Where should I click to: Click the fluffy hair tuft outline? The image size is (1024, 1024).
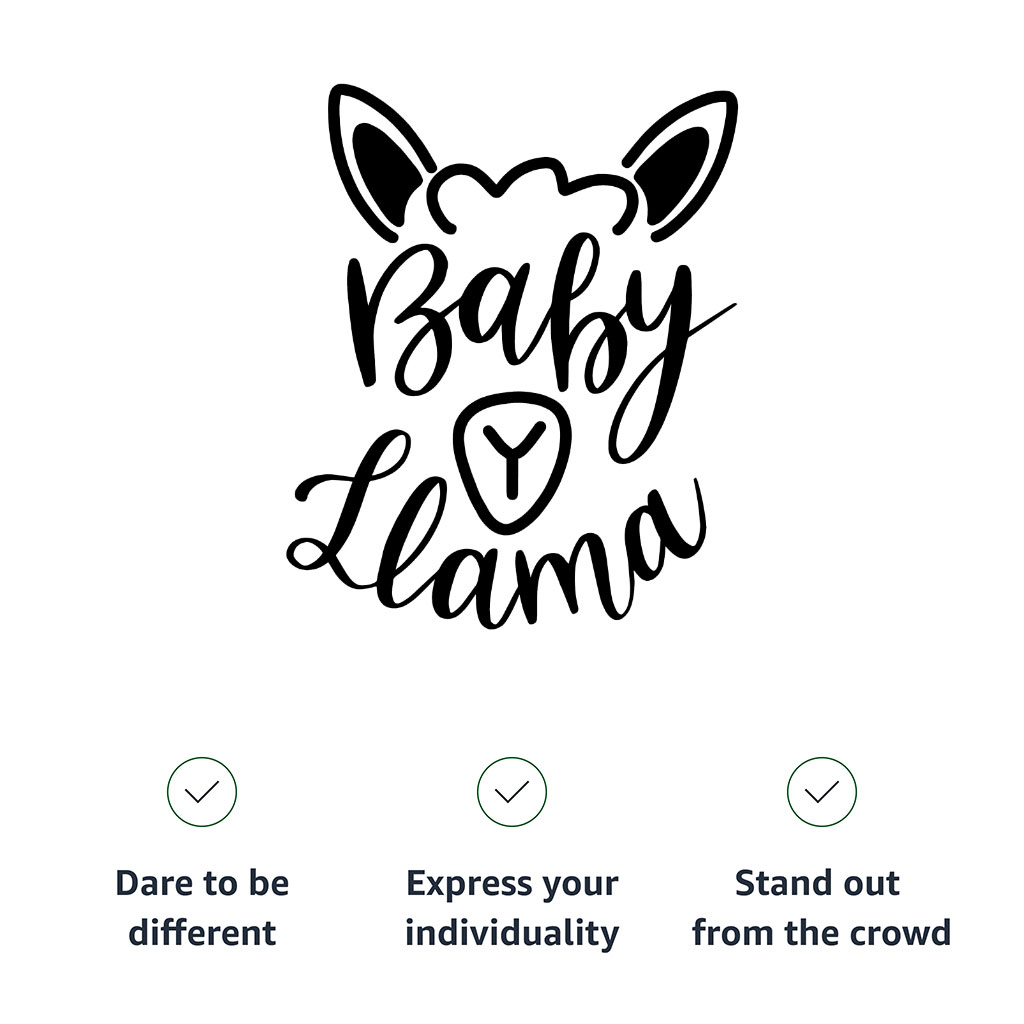pyautogui.click(x=530, y=190)
